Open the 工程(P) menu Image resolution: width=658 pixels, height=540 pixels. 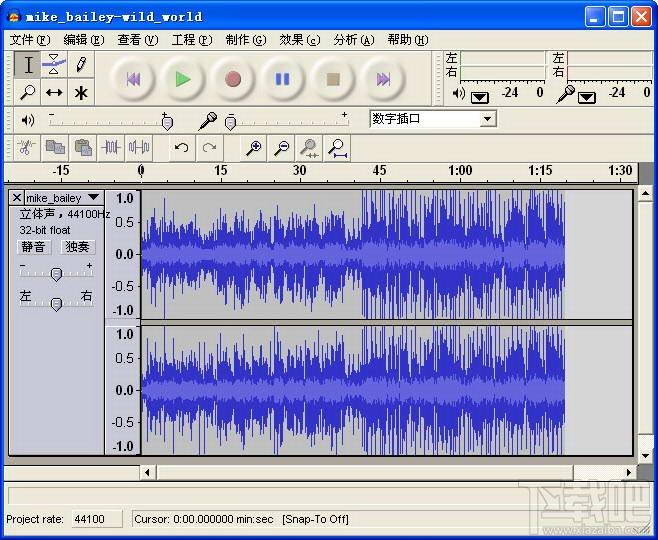point(192,40)
